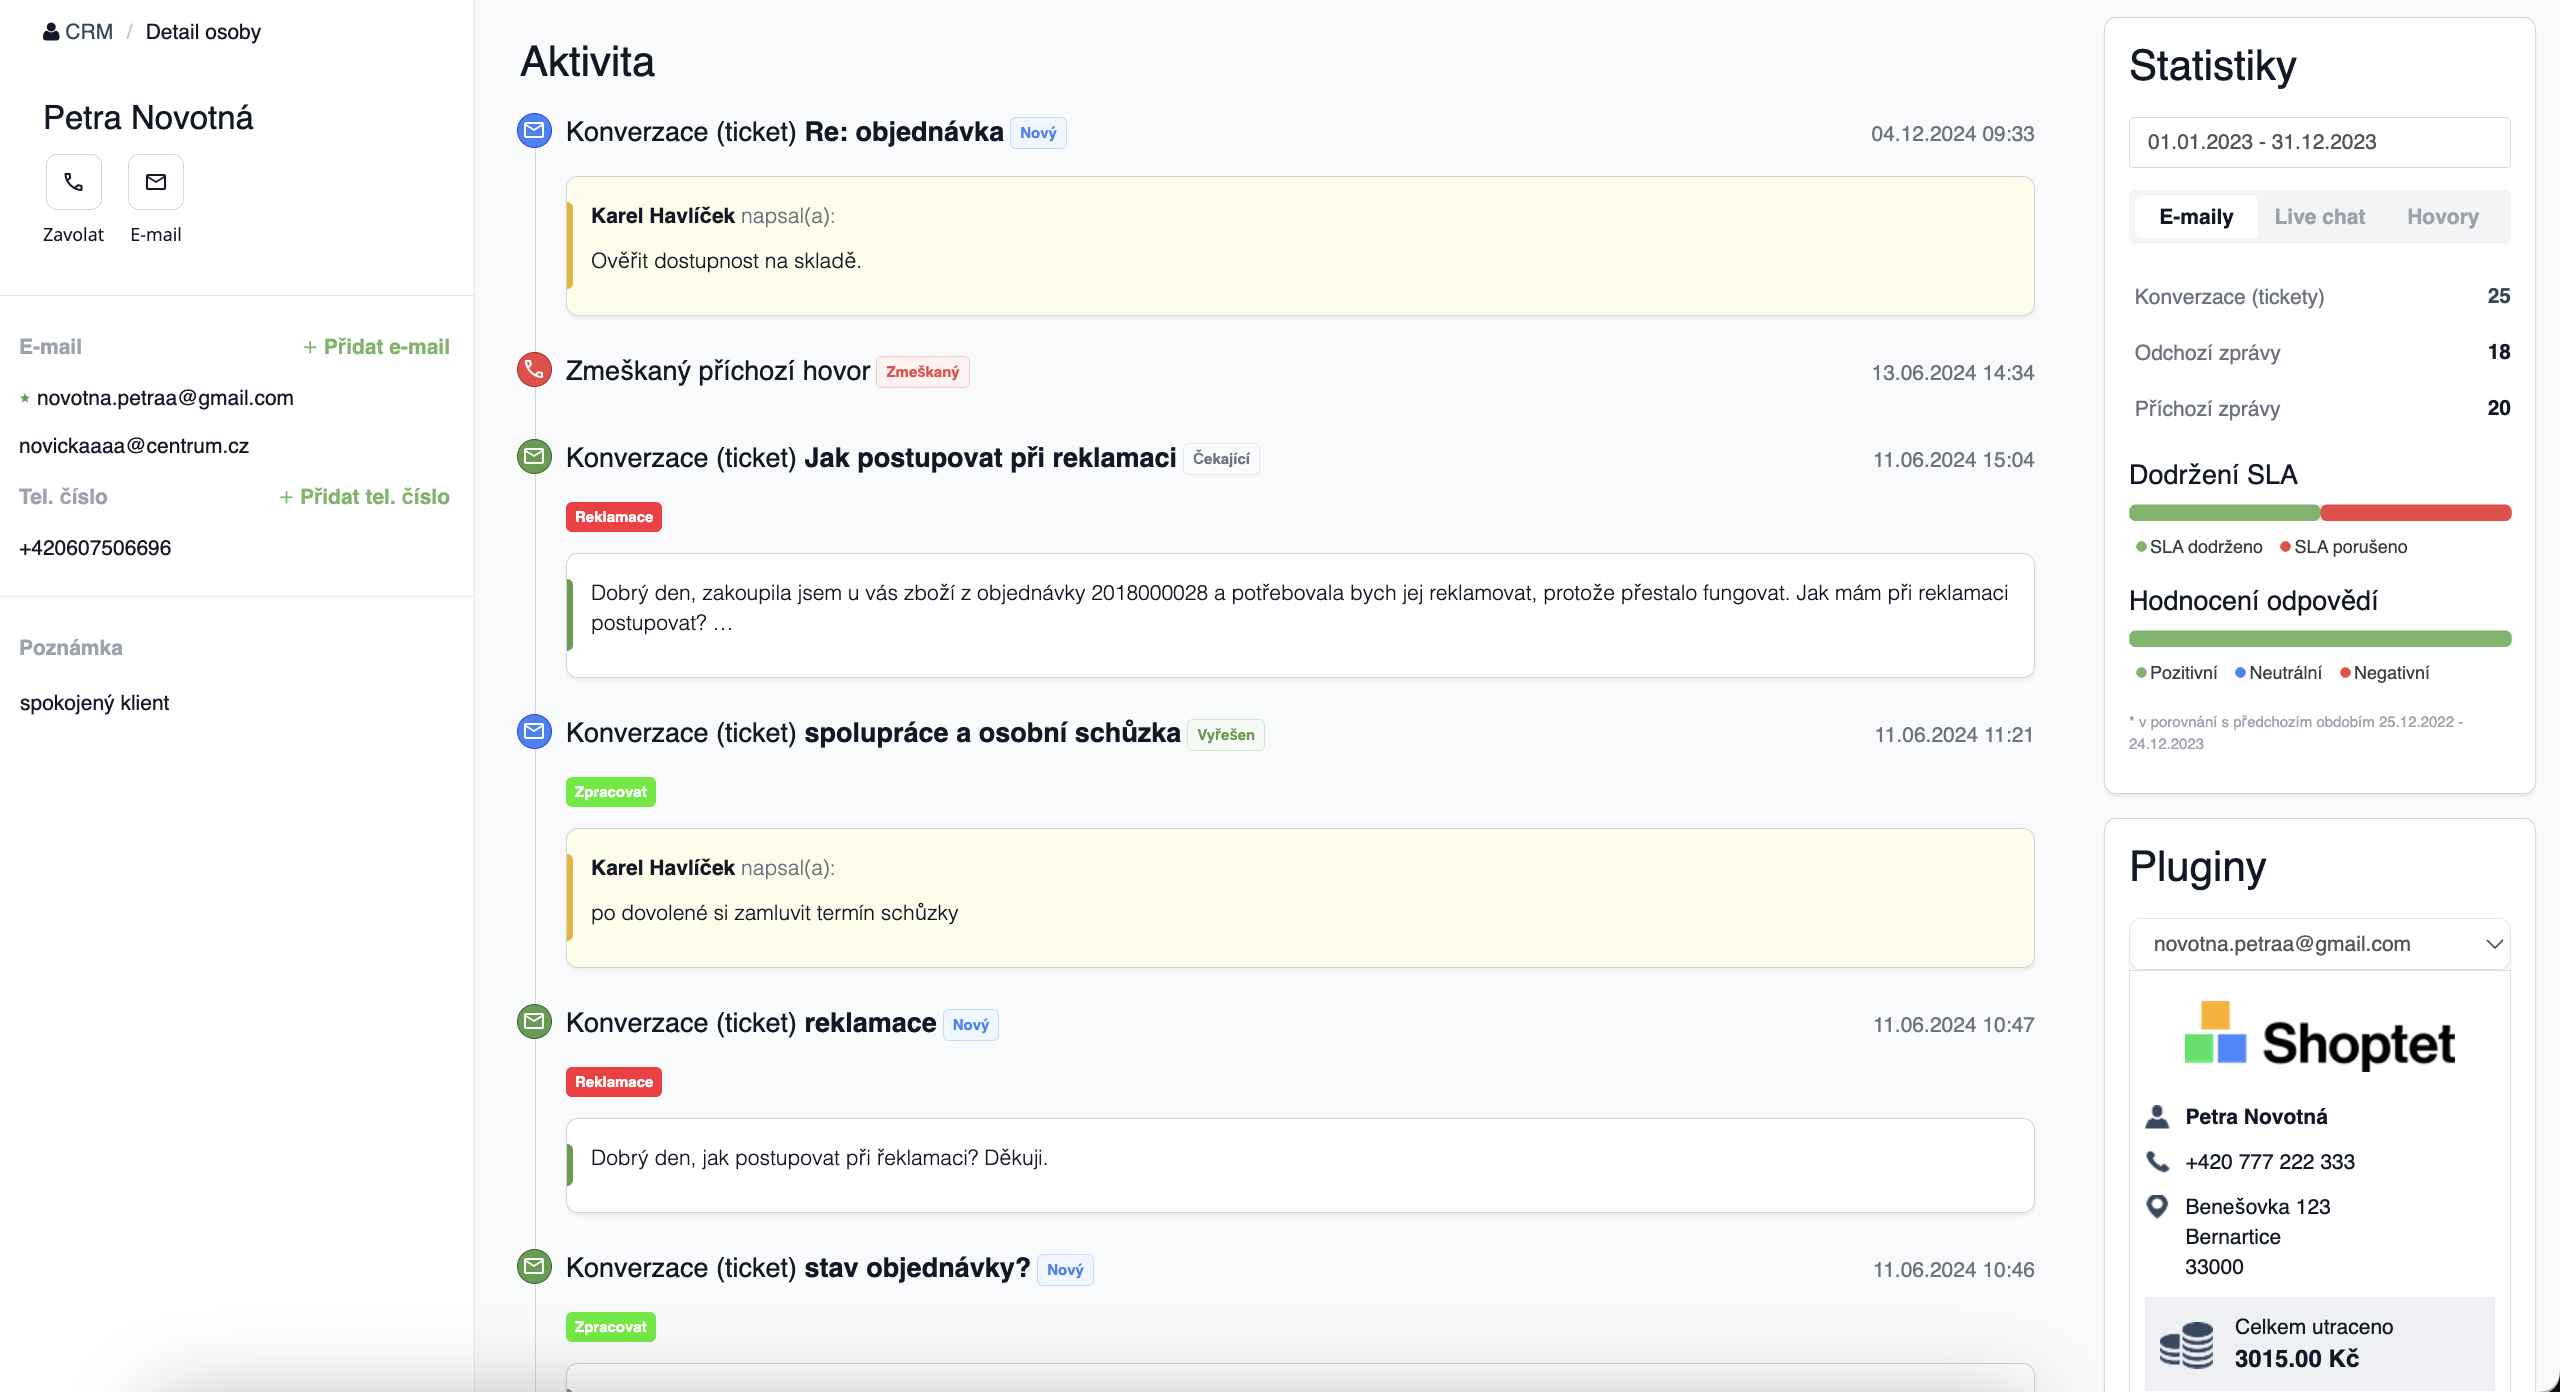This screenshot has height=1392, width=2560.
Task: Click green envelope icon for reklamace ticket
Action: click(x=534, y=1021)
